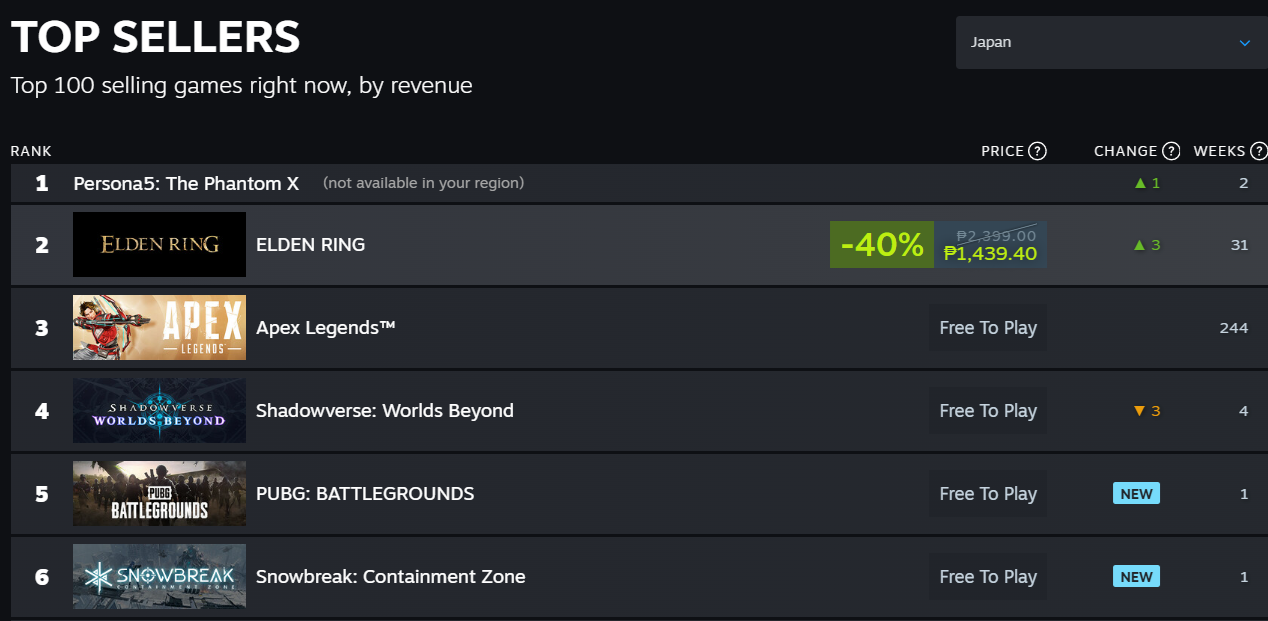Click the PUBG BATTLEGROUNDS logo image
1268x621 pixels.
(159, 493)
